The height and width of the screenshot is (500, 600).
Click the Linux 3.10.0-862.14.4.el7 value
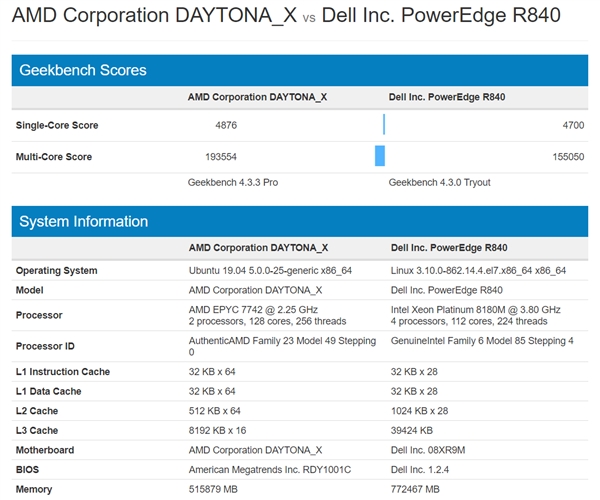click(478, 271)
